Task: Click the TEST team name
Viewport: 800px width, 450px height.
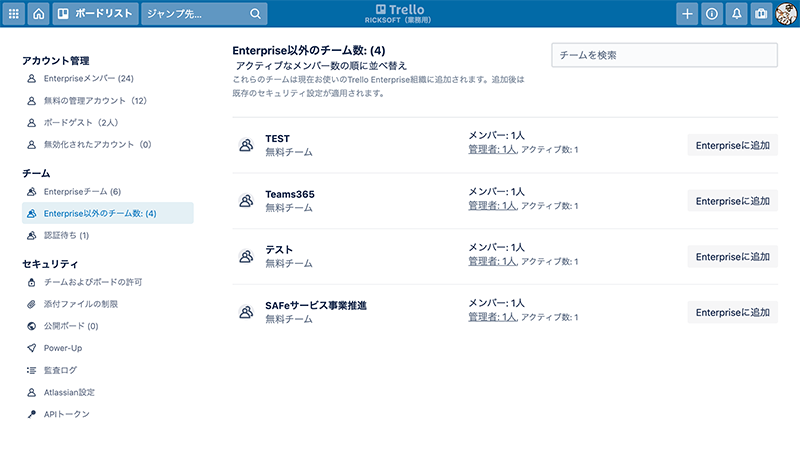Action: (278, 139)
